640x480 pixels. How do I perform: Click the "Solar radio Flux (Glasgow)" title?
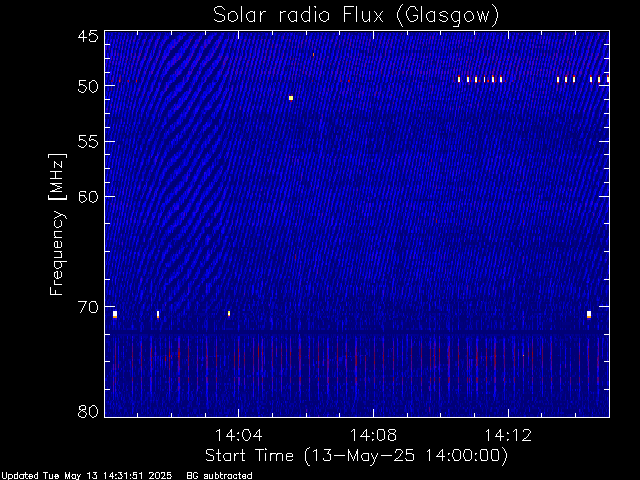pos(356,16)
